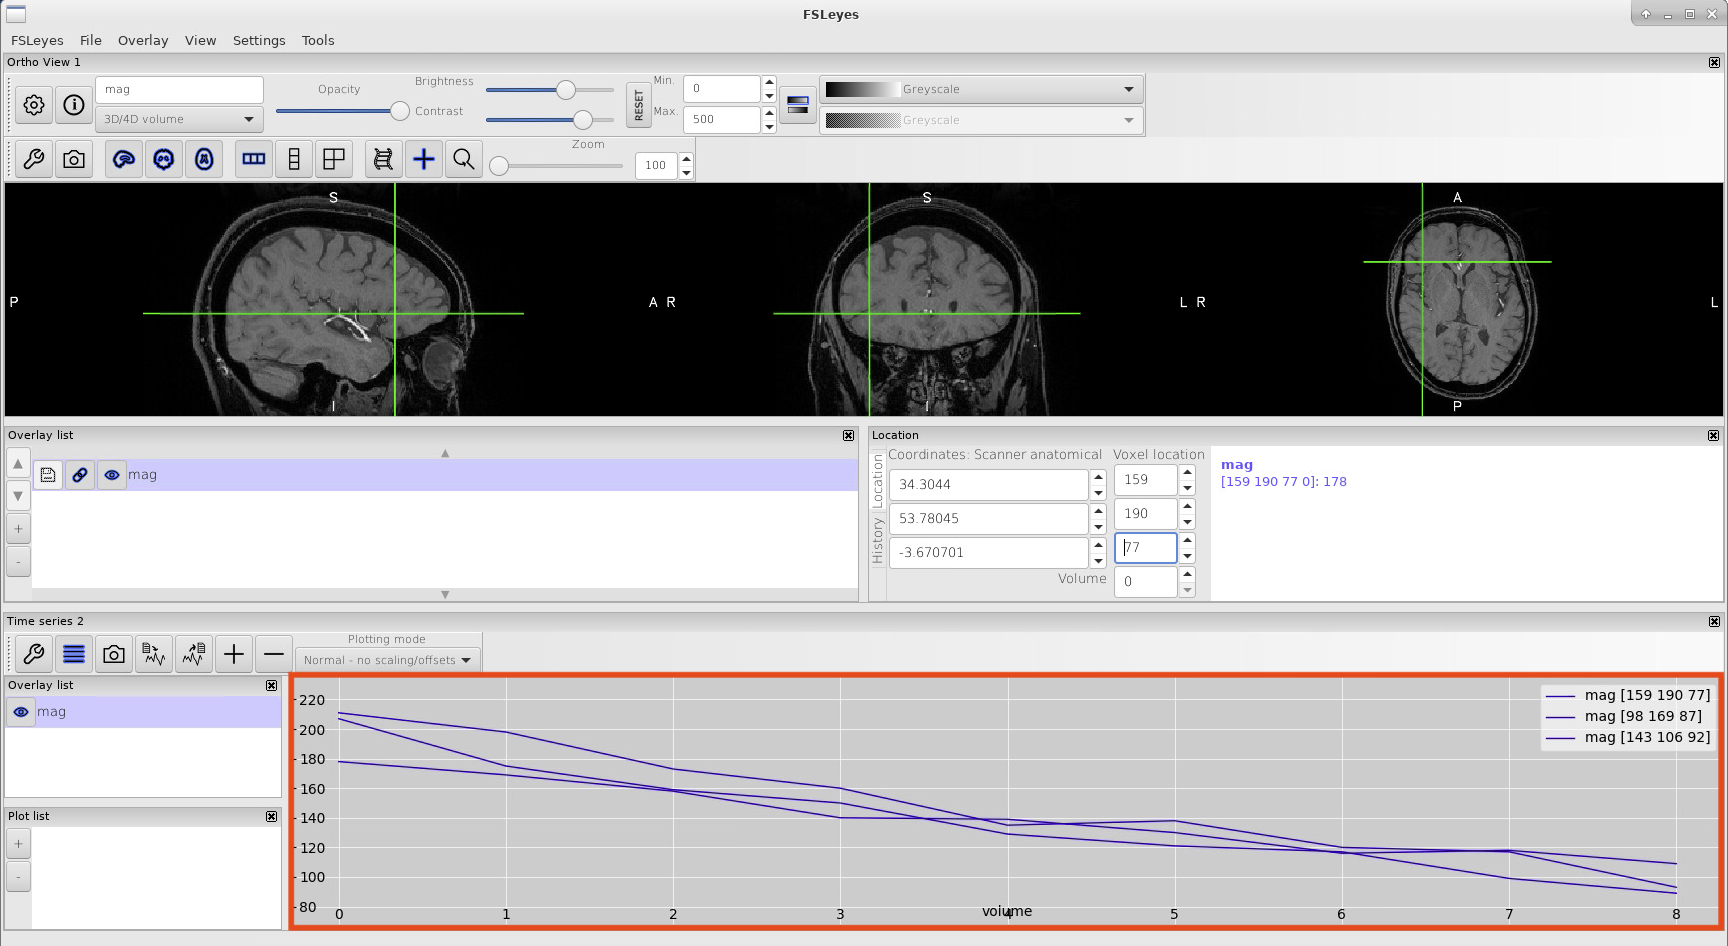This screenshot has height=946, width=1728.
Task: Select the grid layout icon
Action: (334, 159)
